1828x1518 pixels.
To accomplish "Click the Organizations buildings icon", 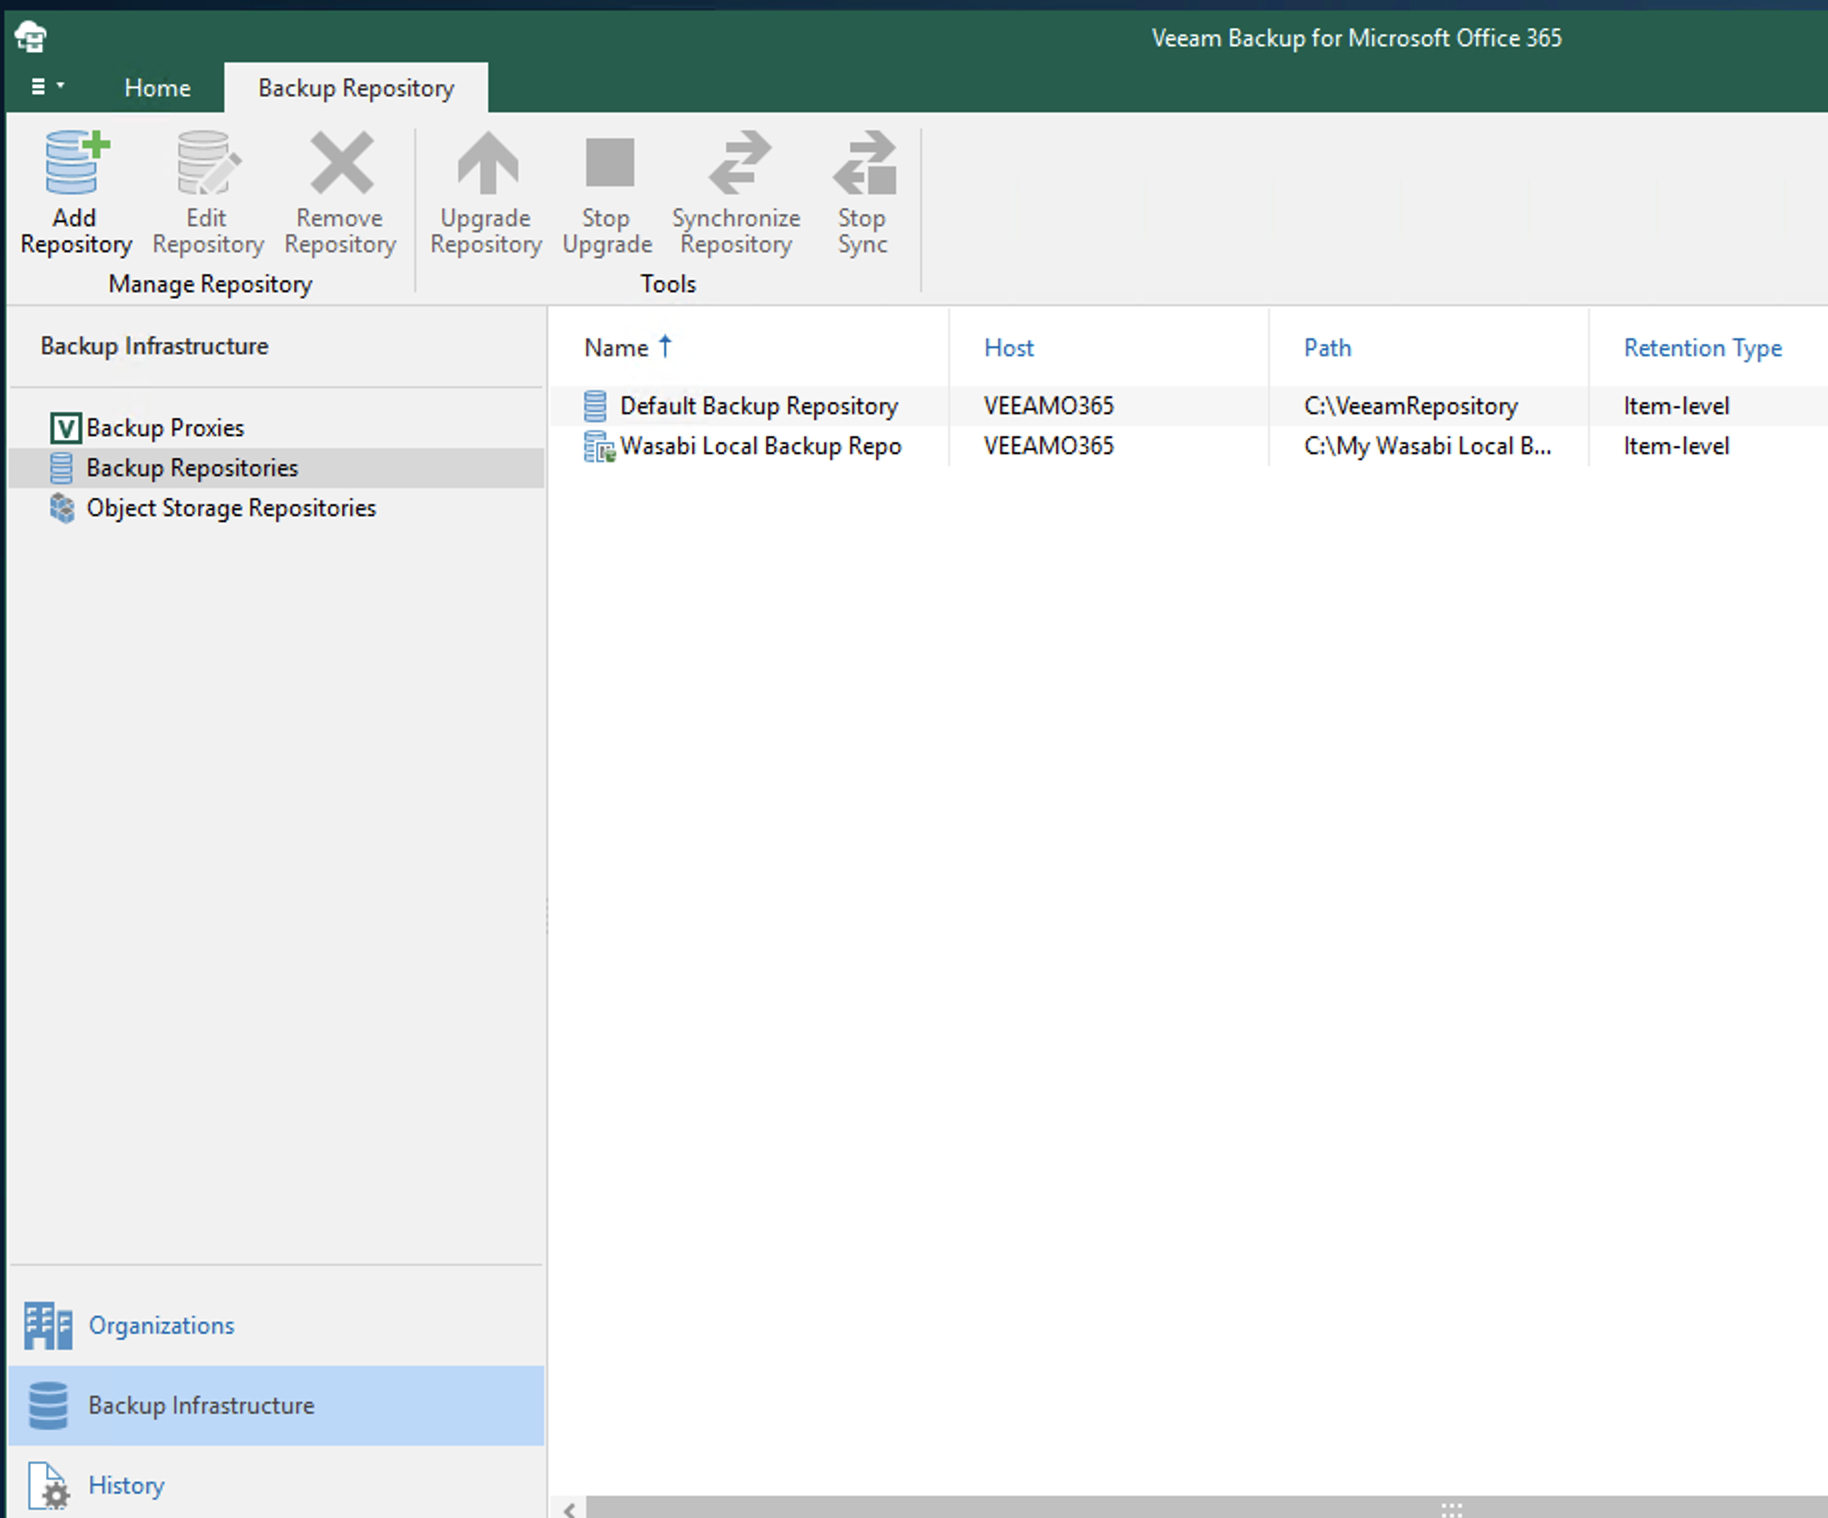I will [x=48, y=1326].
